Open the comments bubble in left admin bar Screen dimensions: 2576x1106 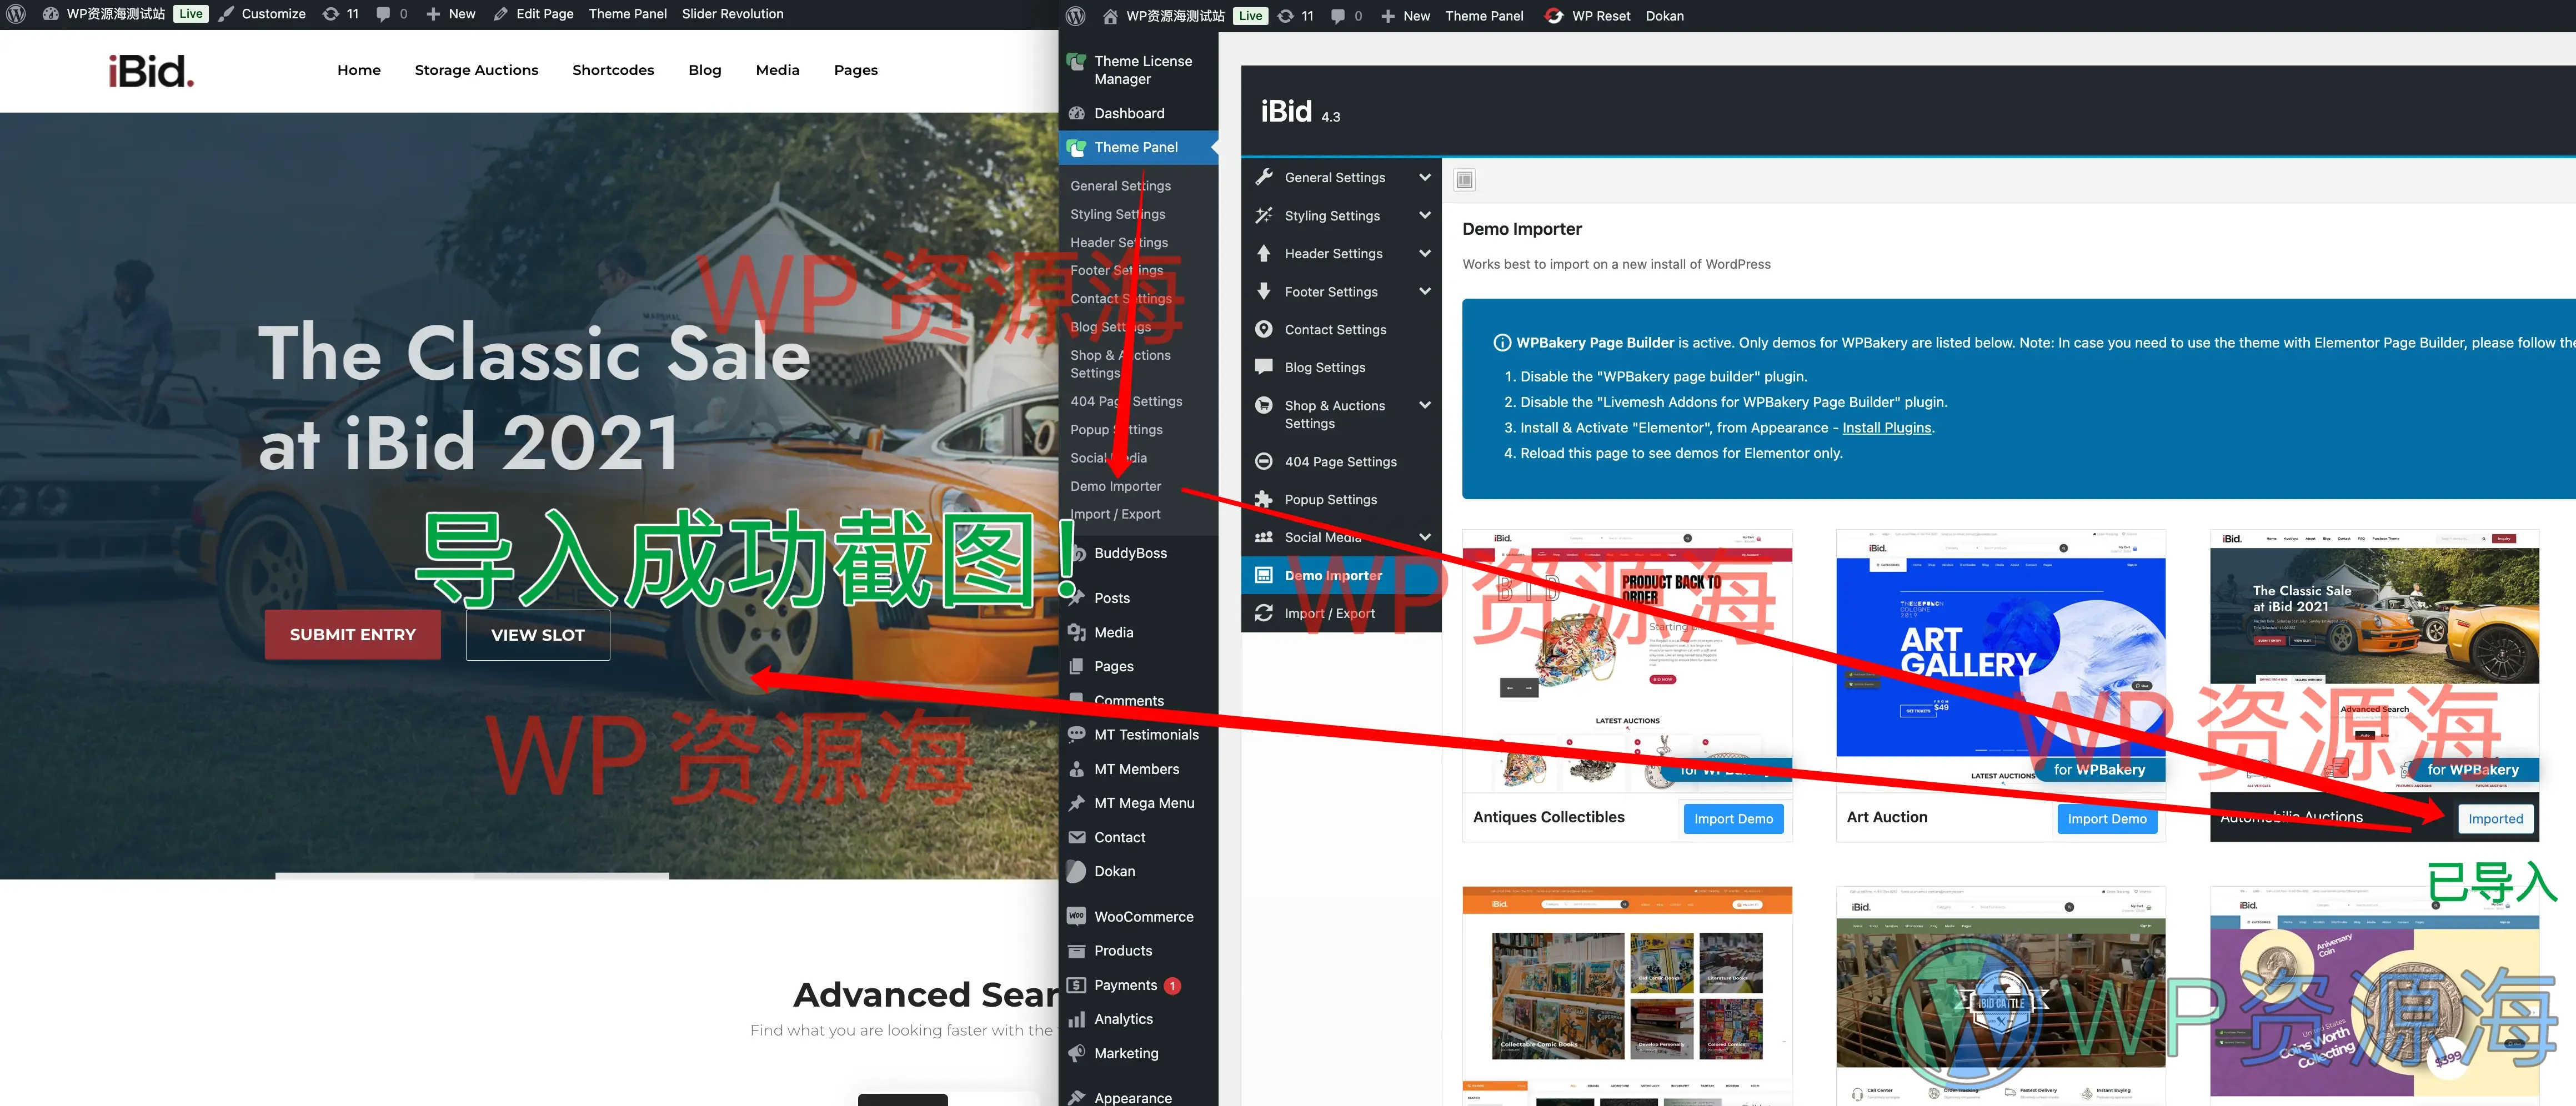click(383, 14)
